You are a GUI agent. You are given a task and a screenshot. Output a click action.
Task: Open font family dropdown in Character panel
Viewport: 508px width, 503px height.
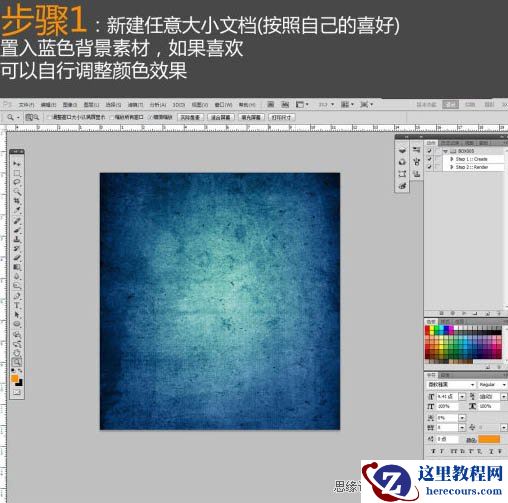(472, 385)
